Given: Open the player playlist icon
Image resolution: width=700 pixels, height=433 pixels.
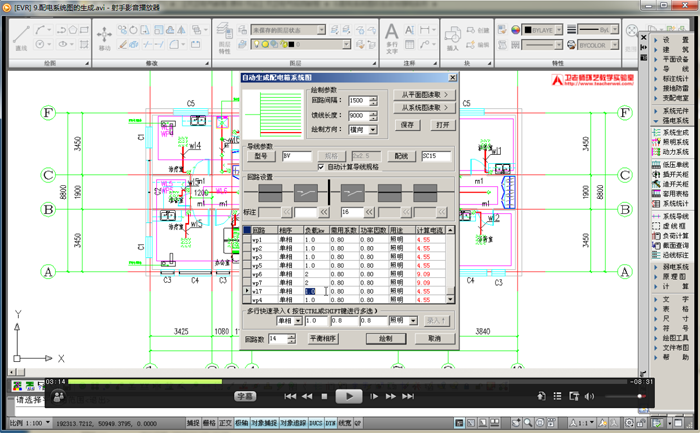Looking at the screenshot, I should [x=557, y=396].
